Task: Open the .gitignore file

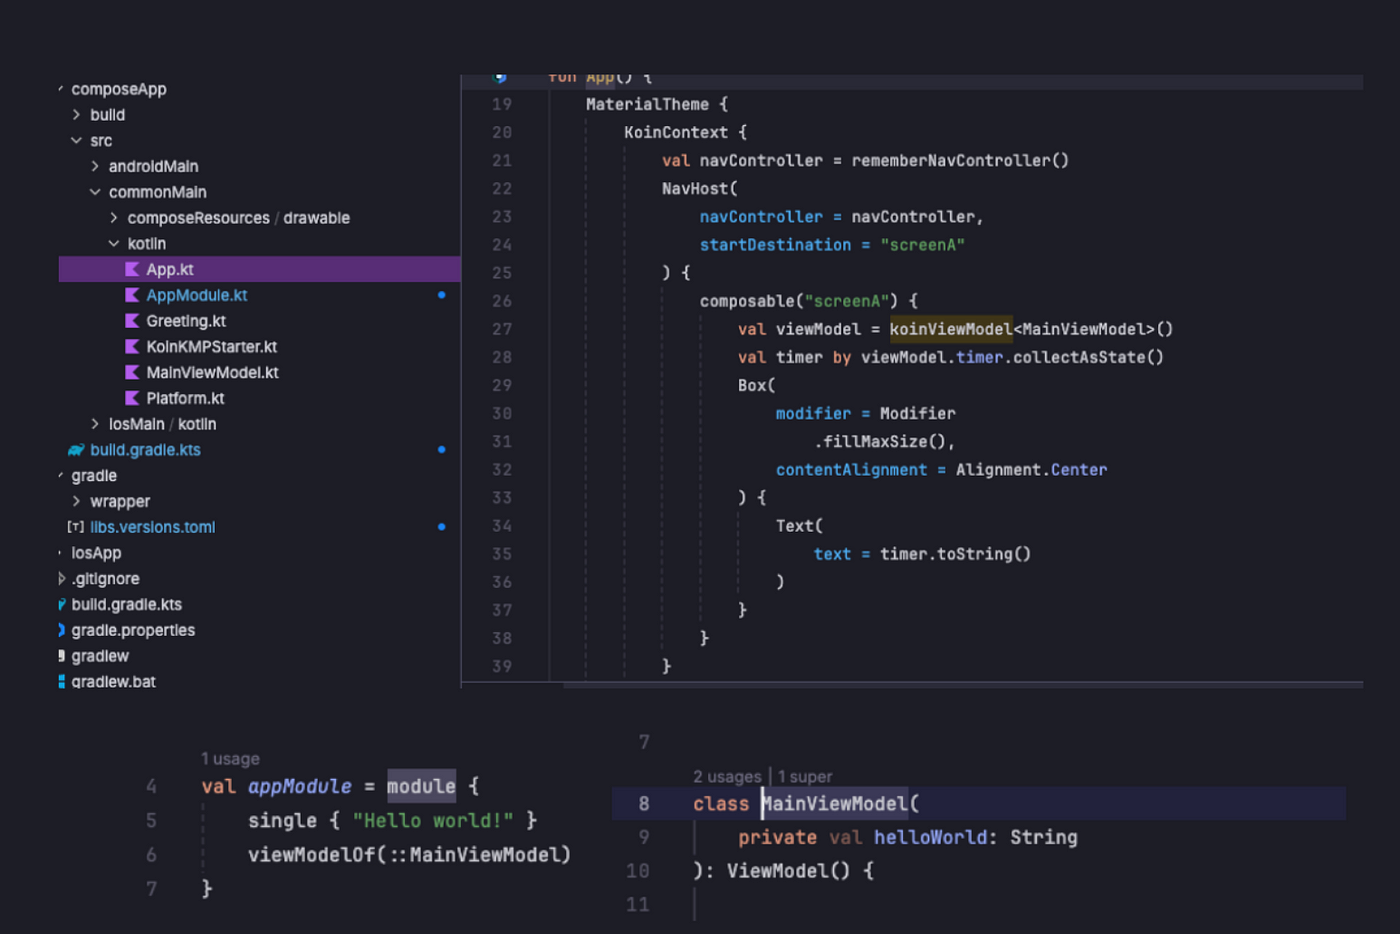Action: point(105,579)
